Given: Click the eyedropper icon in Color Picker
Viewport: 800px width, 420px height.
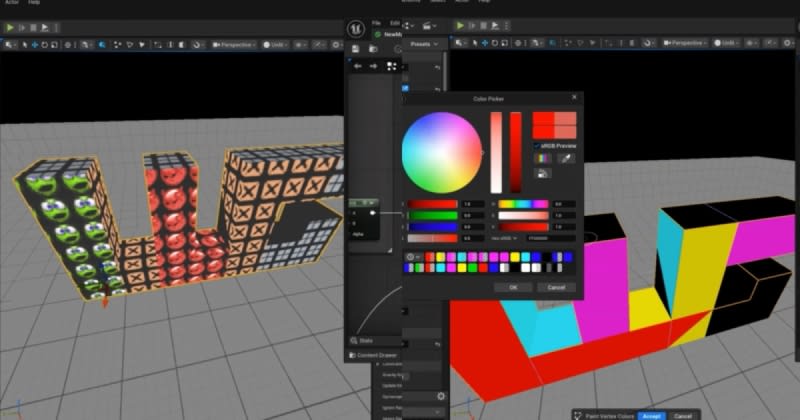Looking at the screenshot, I should click(x=566, y=158).
